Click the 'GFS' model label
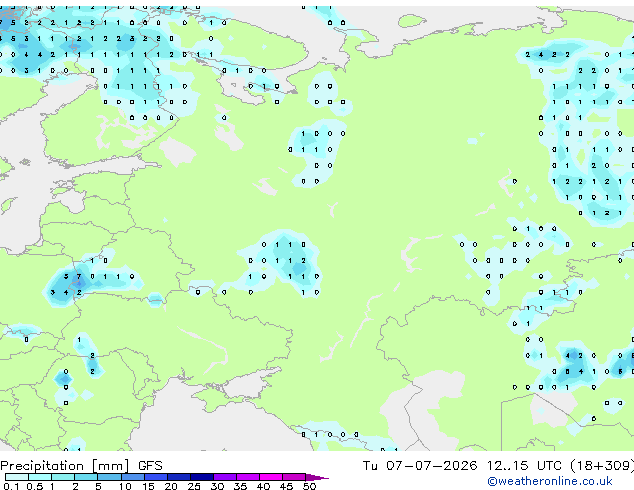Image resolution: width=634 pixels, height=490 pixels. (x=150, y=466)
